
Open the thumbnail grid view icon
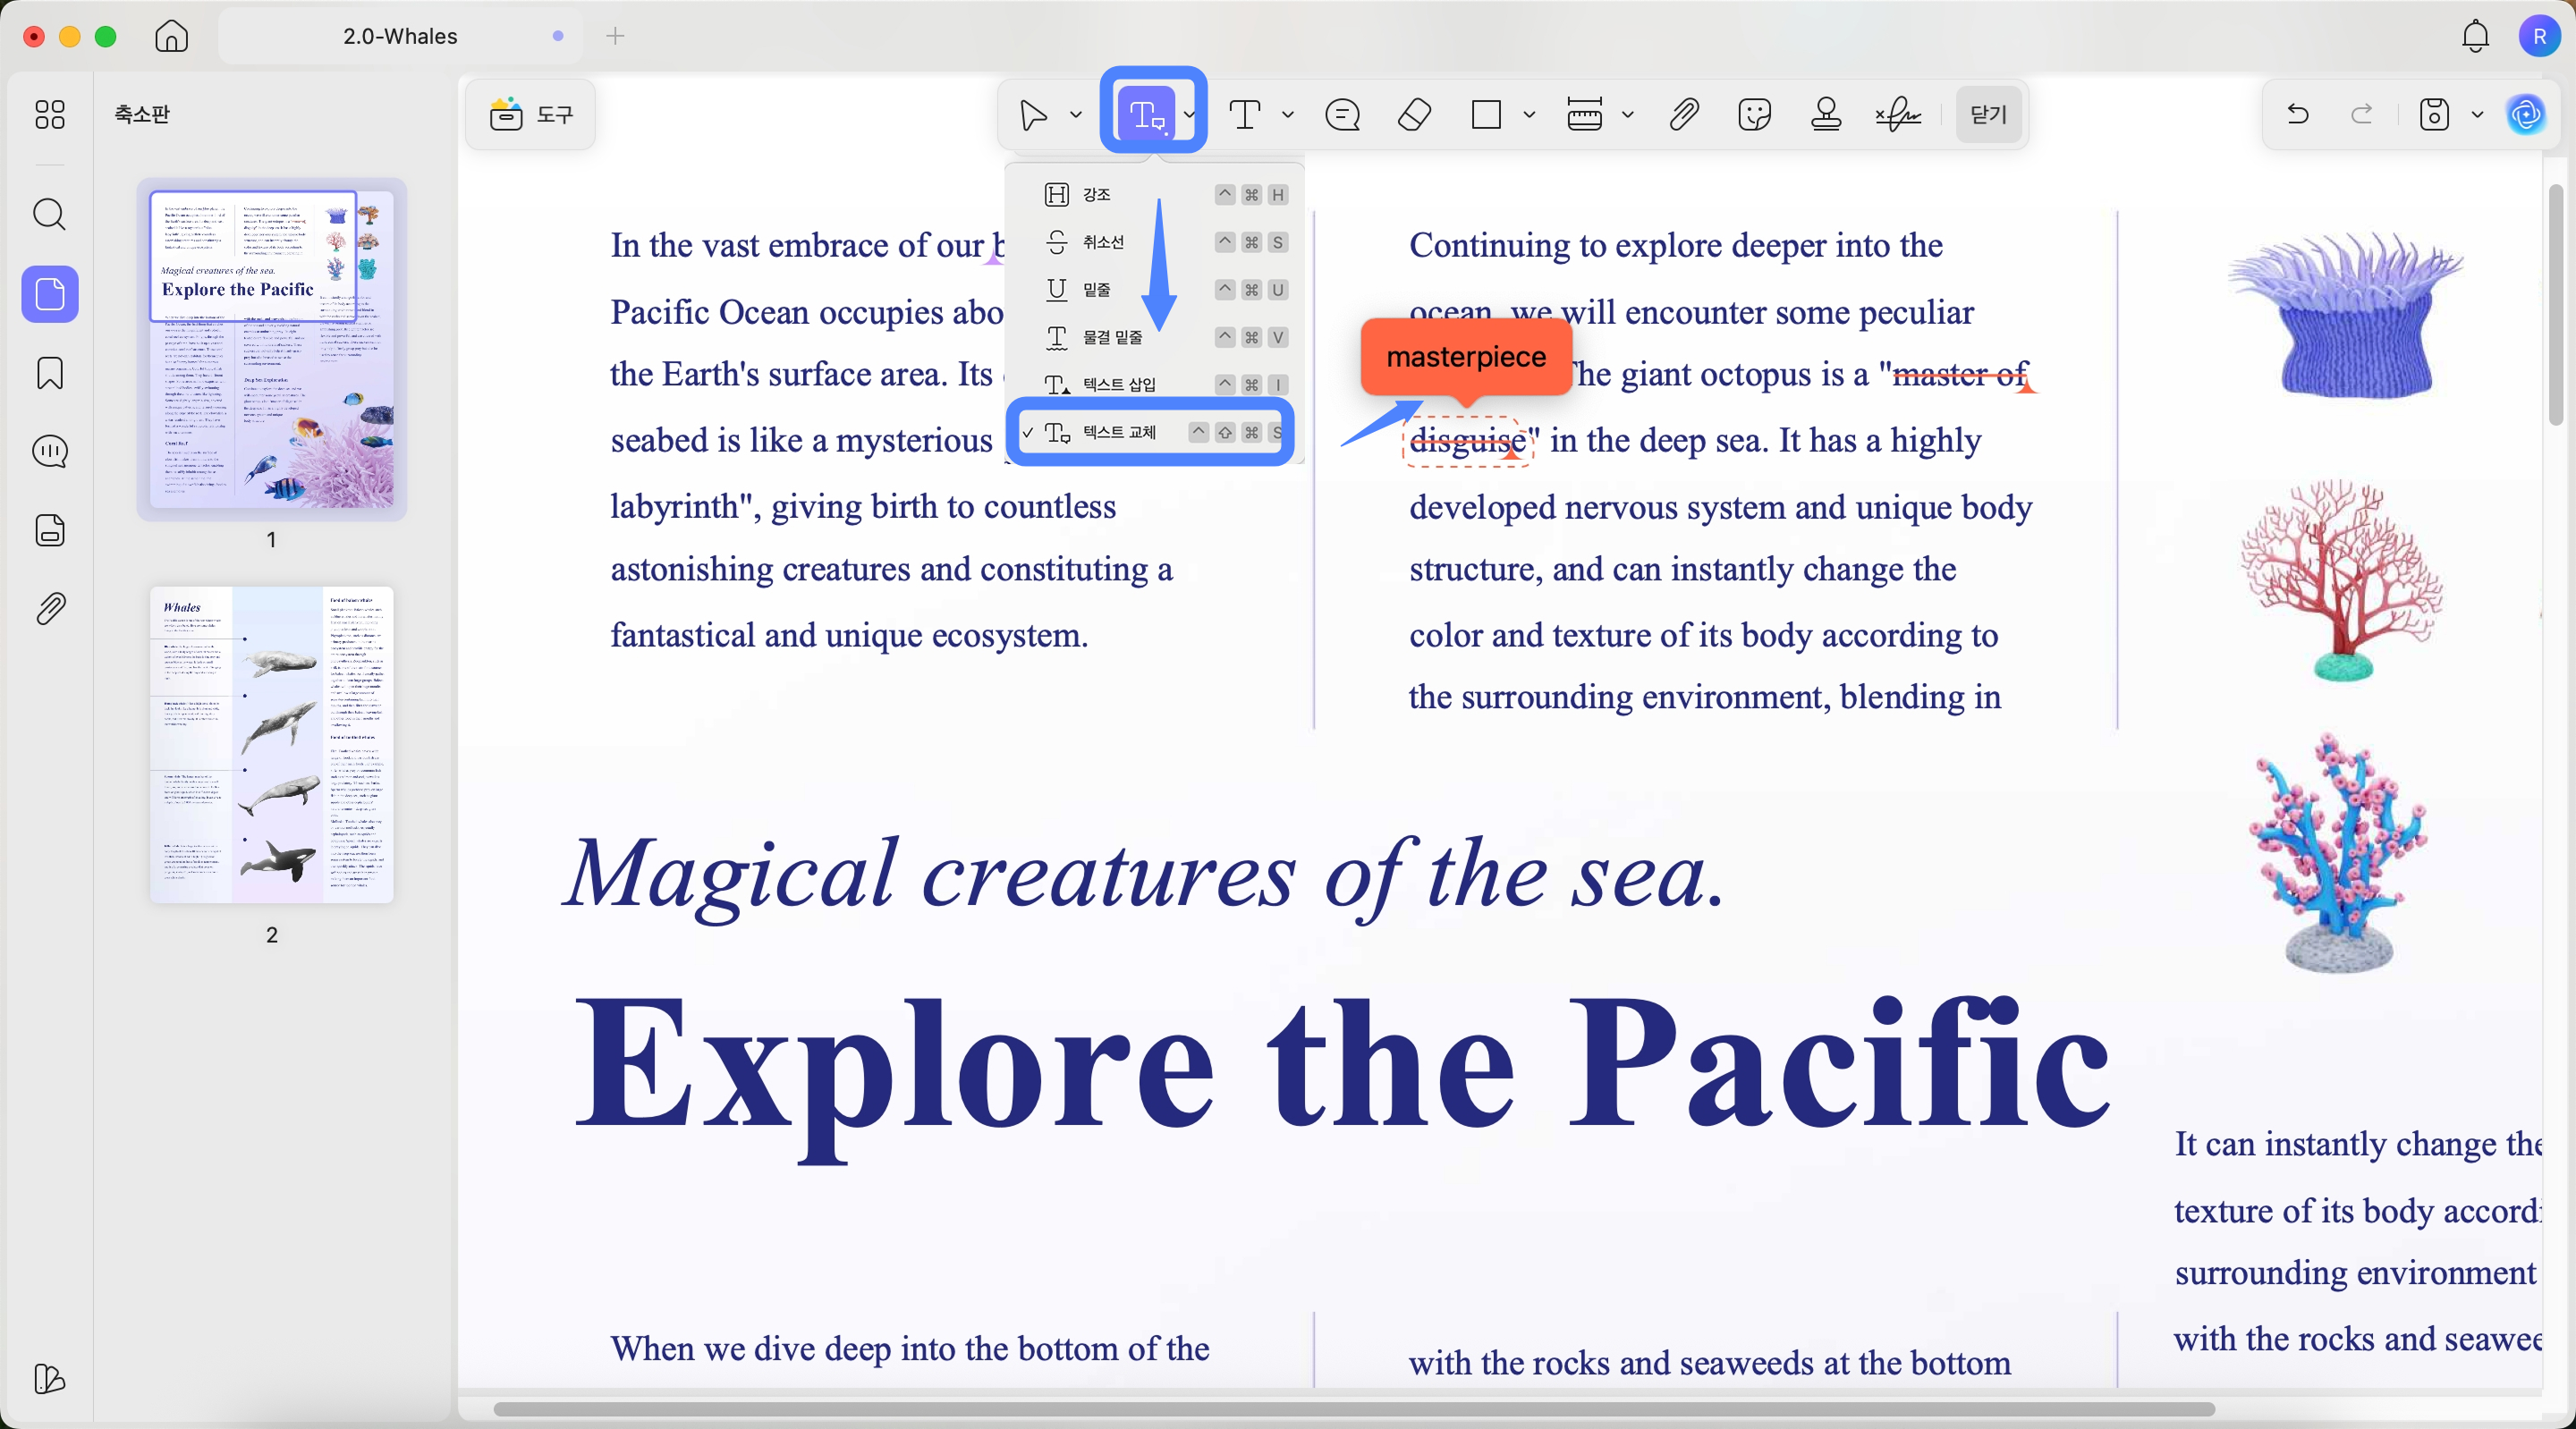point(49,114)
